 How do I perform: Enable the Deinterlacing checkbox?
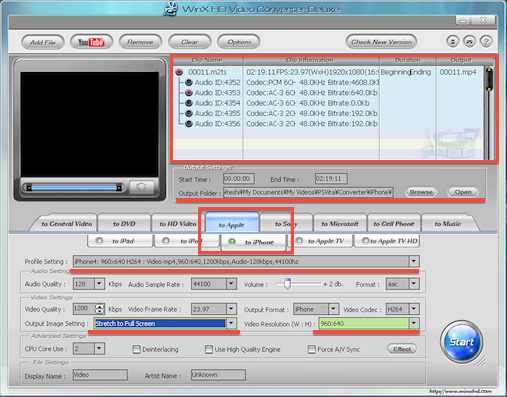click(136, 349)
